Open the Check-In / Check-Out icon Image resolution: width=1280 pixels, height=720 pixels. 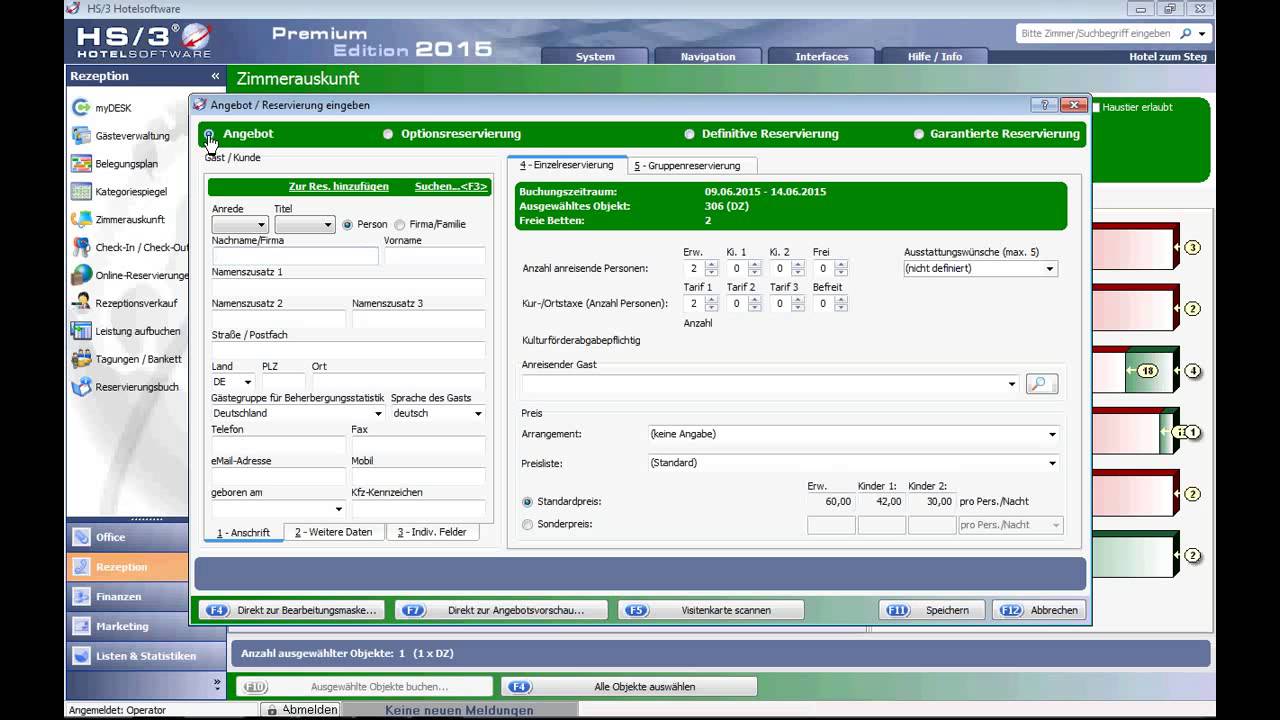click(x=81, y=247)
